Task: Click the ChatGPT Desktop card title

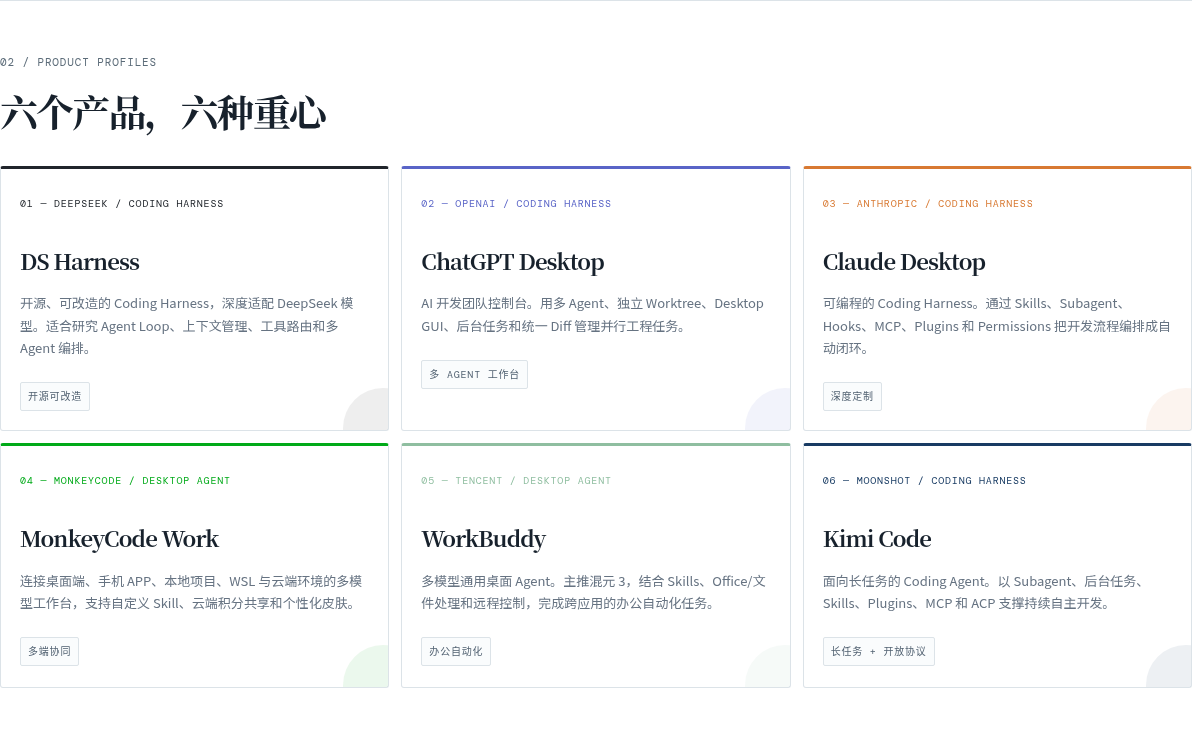Action: pos(512,262)
